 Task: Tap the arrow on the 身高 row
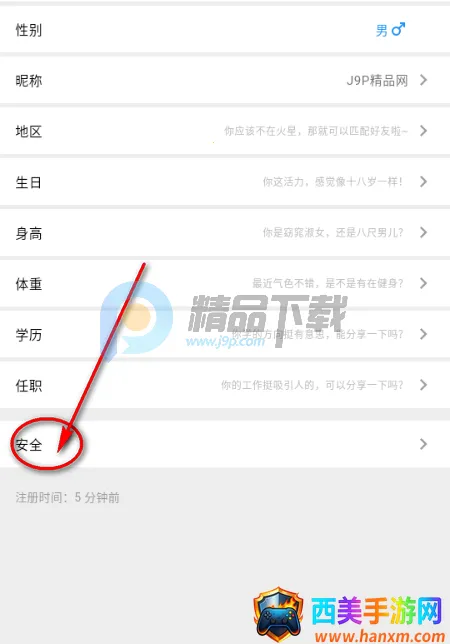pos(423,232)
